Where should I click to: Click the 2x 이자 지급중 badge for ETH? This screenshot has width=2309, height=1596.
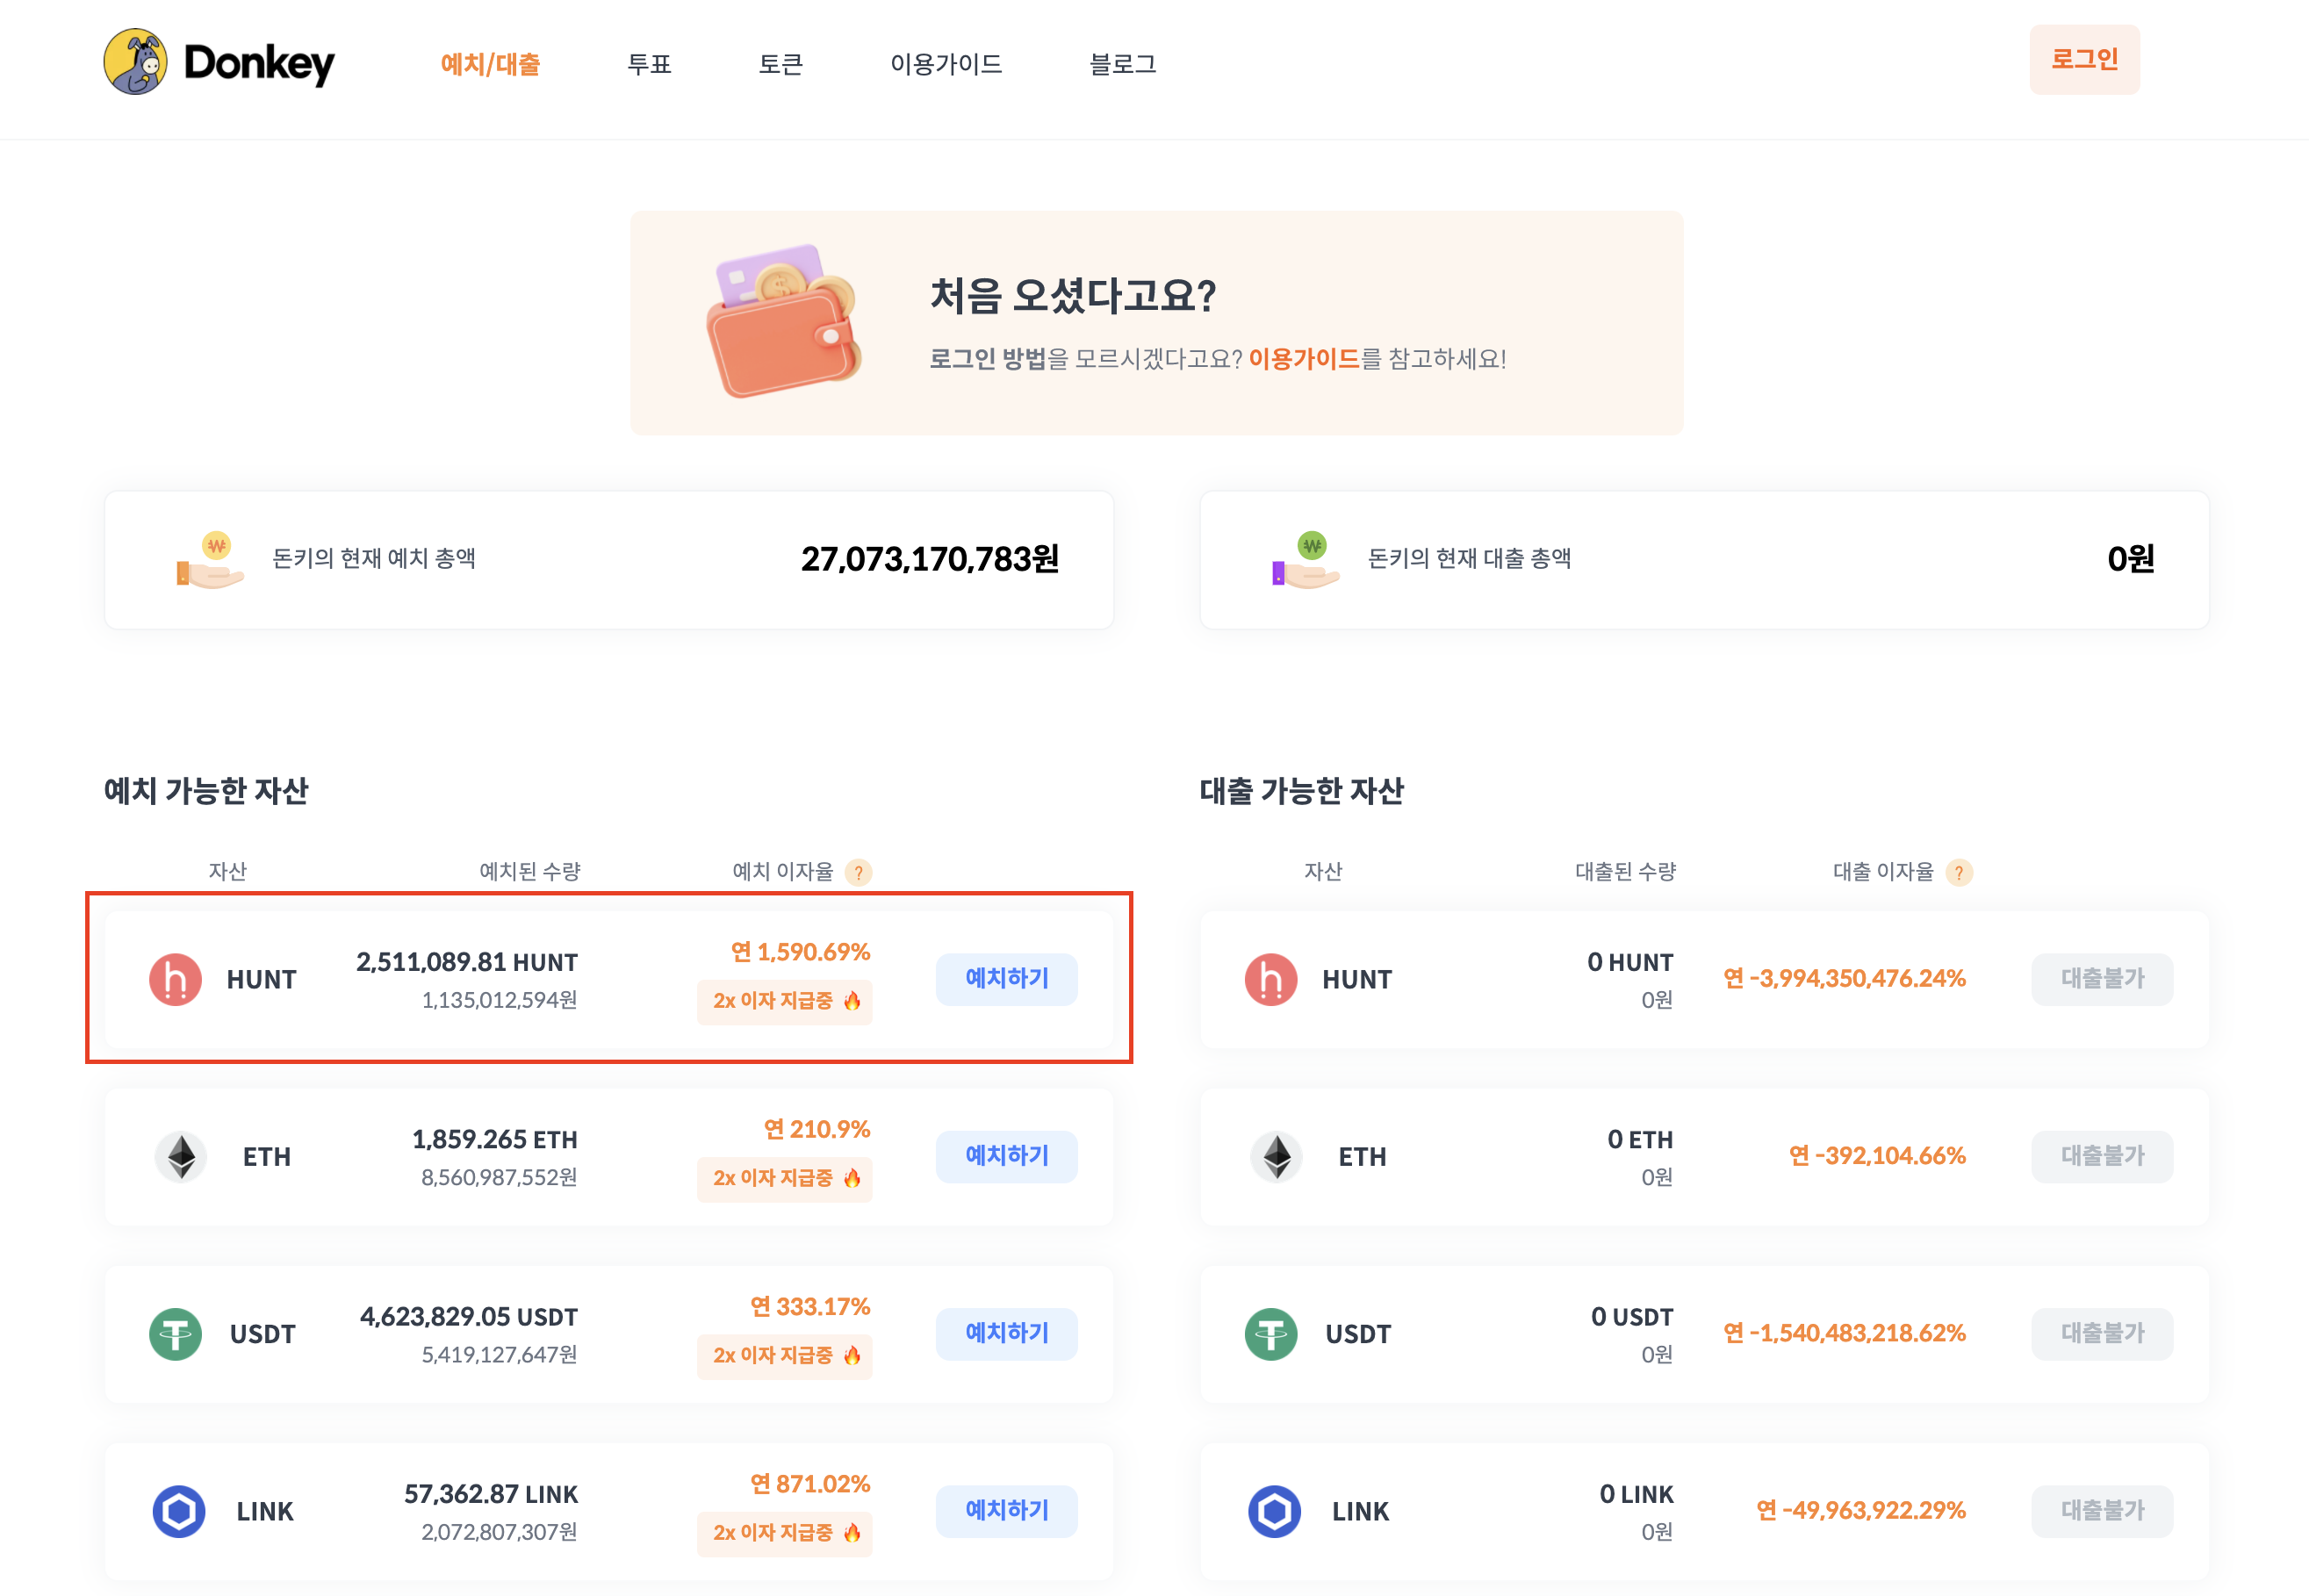coord(784,1178)
